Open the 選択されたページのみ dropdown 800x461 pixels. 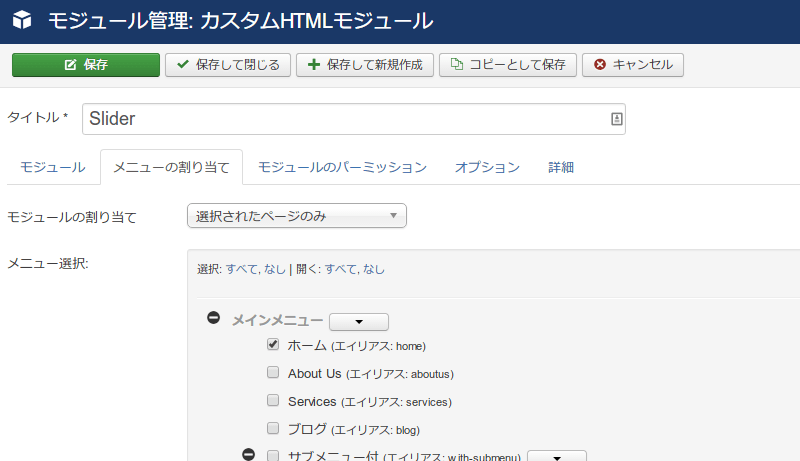coord(296,216)
